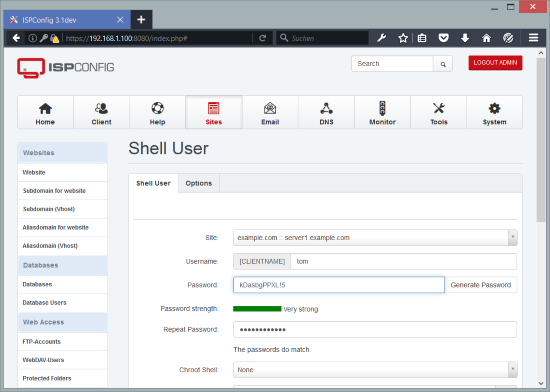The width and height of the screenshot is (550, 392).
Task: Reload the page
Action: coord(262,38)
